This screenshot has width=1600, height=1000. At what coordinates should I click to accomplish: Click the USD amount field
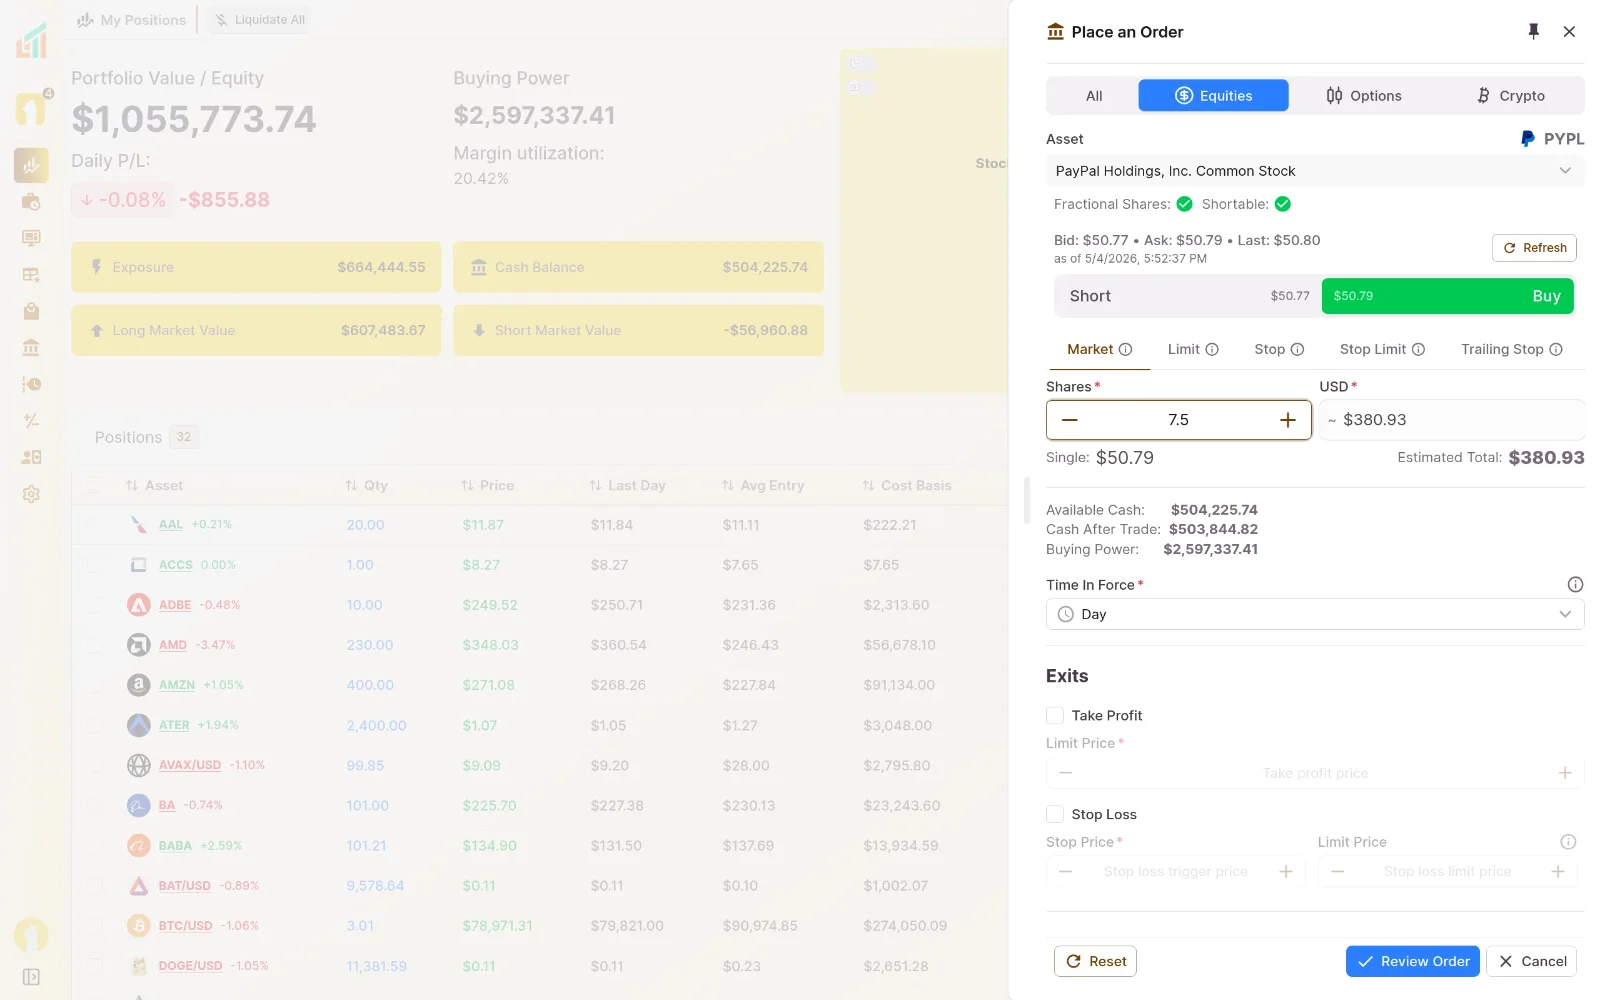pyautogui.click(x=1451, y=420)
